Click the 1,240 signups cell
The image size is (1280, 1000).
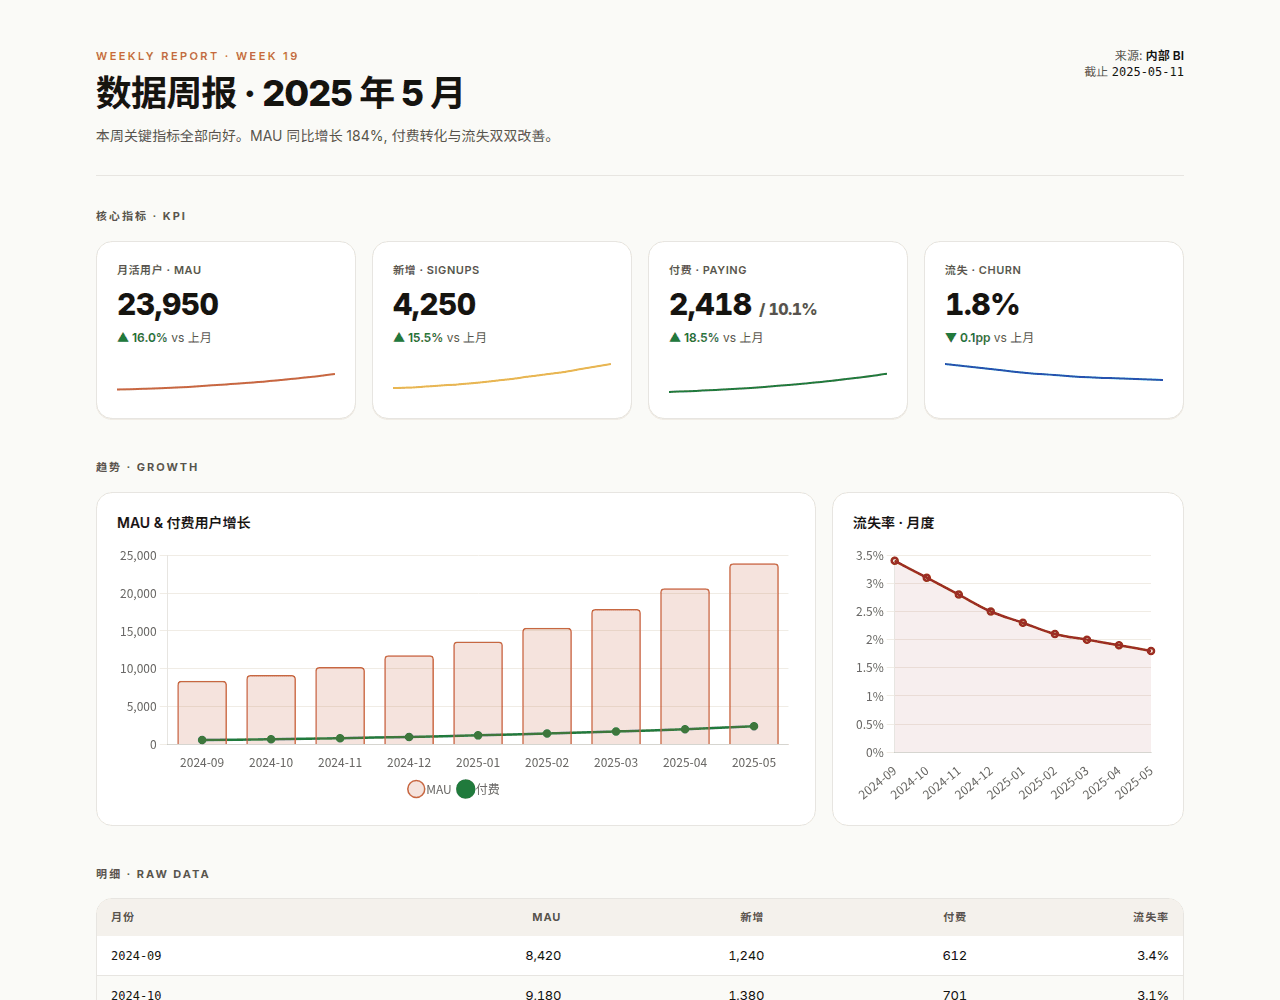coord(746,956)
